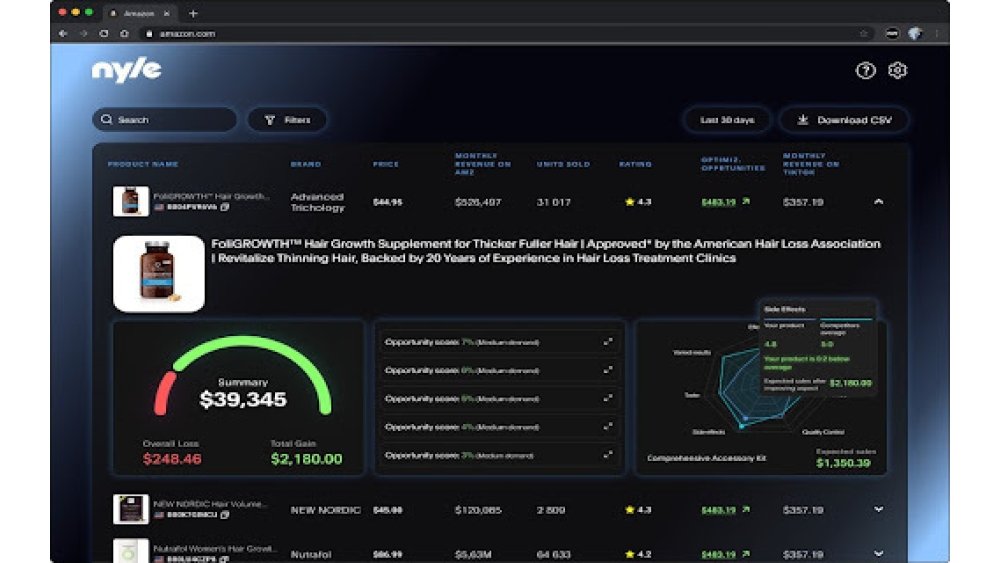The height and width of the screenshot is (563, 1000).
Task: Expand the 4% opportunity score row
Action: point(608,427)
